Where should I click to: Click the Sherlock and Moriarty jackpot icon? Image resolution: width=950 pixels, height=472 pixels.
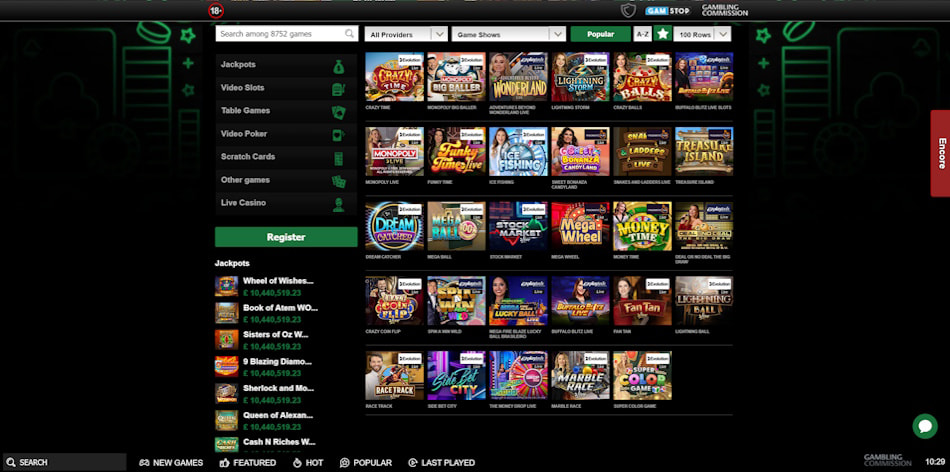pos(227,393)
